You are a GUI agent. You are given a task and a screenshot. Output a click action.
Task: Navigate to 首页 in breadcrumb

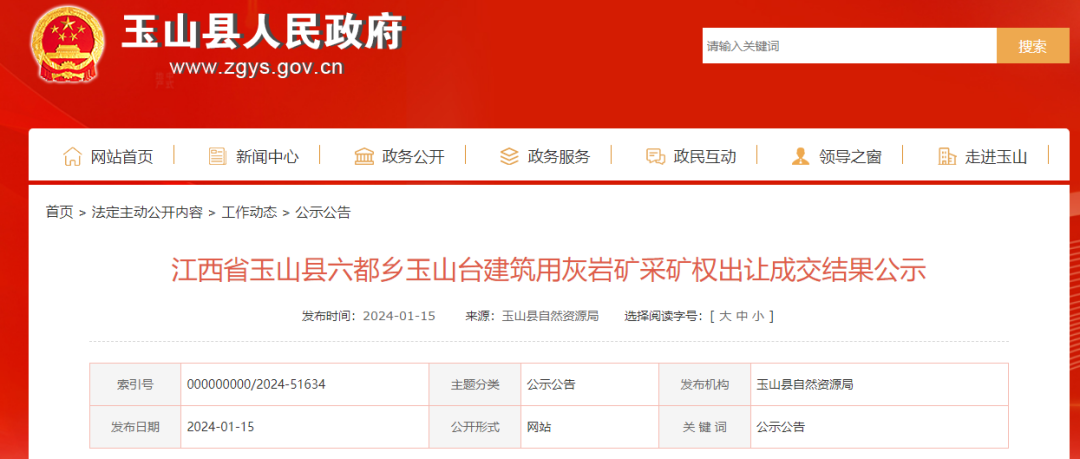click(59, 212)
